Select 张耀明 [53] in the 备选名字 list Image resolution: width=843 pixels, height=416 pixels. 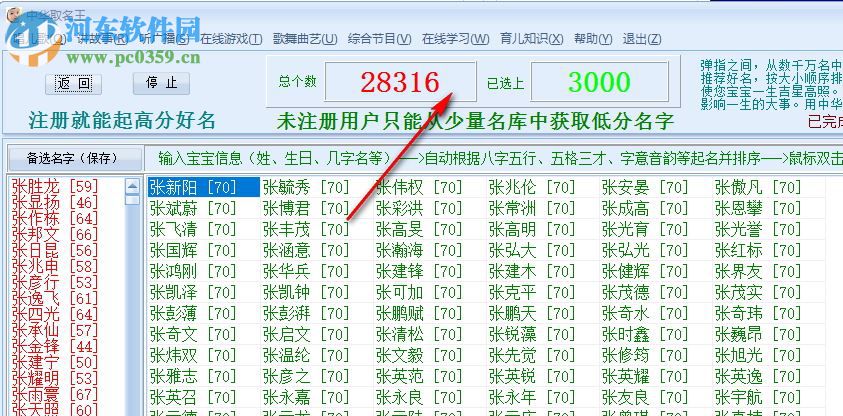pyautogui.click(x=55, y=378)
